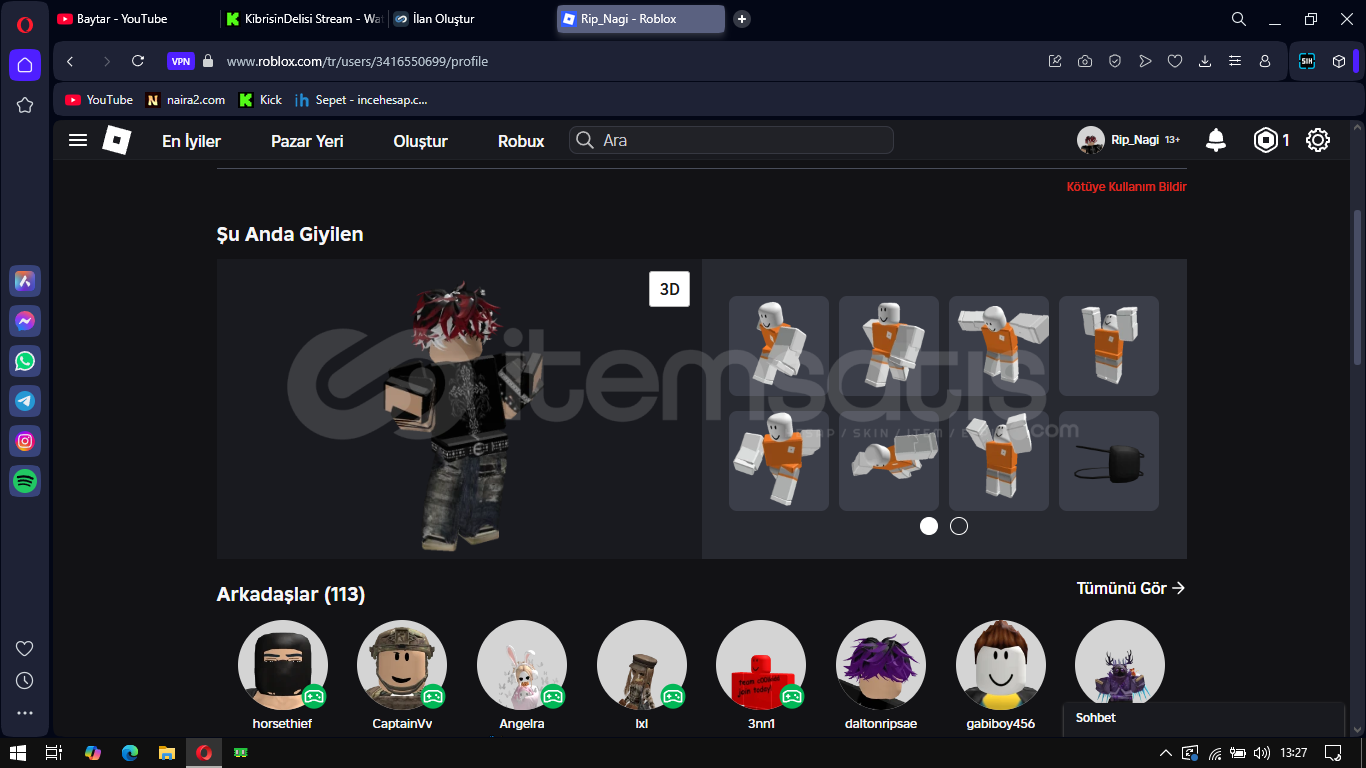This screenshot has height=768, width=1366.
Task: Open Opera's Aria AI sidebar icon
Action: coord(25,281)
